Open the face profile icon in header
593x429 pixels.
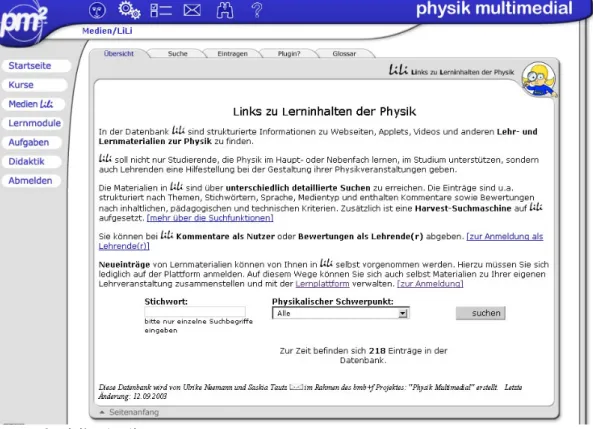(x=97, y=10)
